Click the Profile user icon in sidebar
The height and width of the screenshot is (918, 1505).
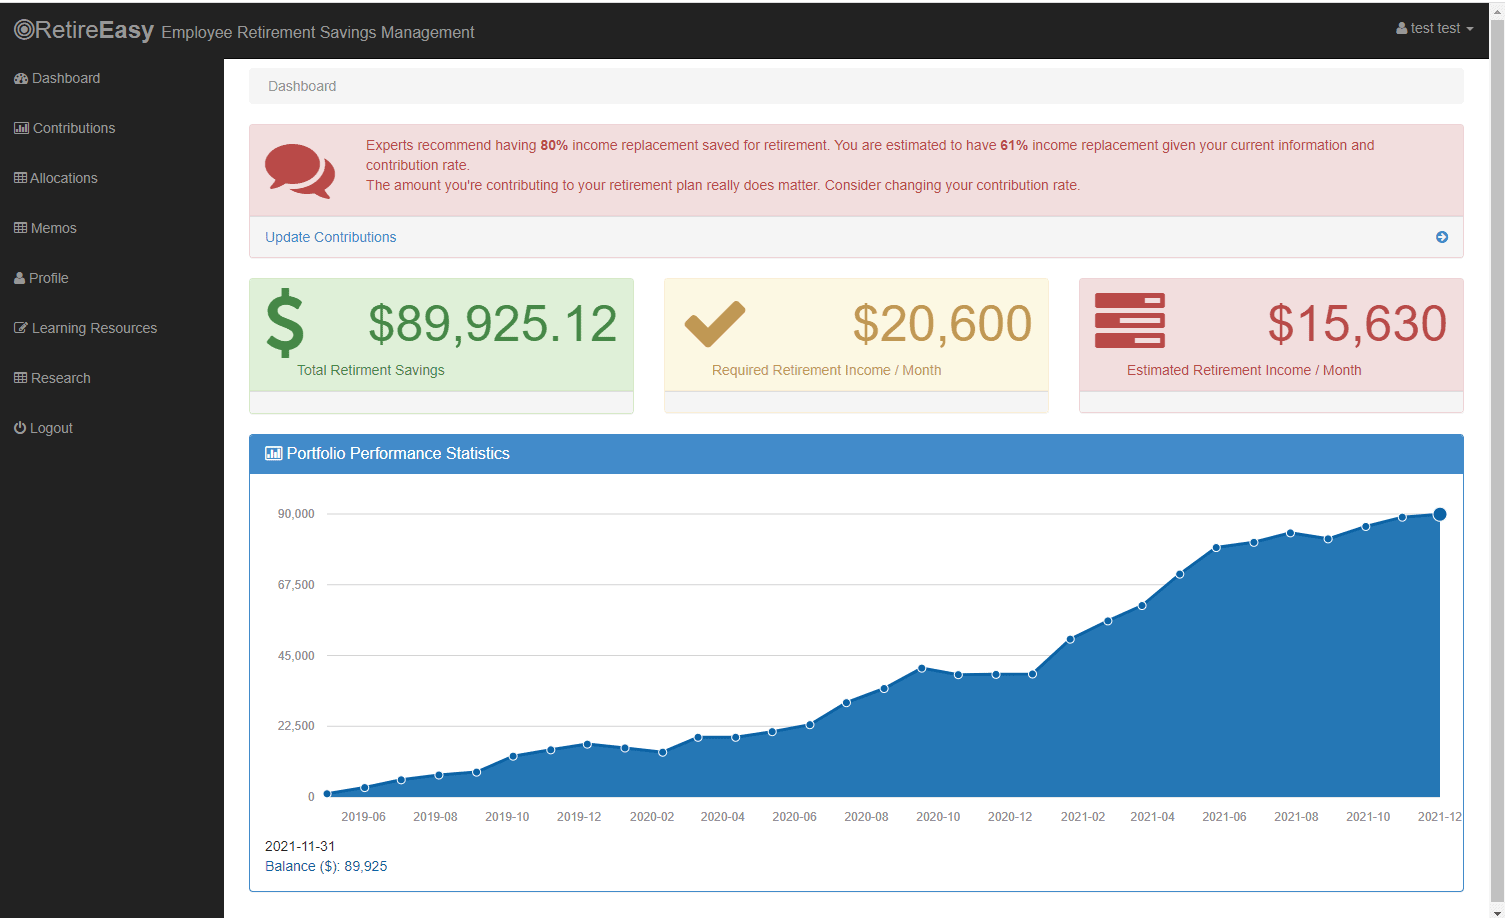point(19,278)
